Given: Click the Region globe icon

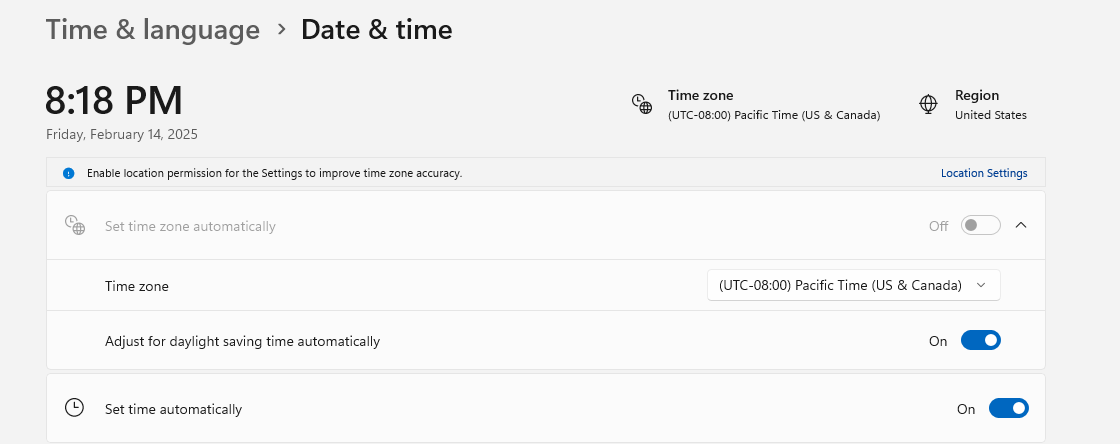Looking at the screenshot, I should click(x=928, y=104).
